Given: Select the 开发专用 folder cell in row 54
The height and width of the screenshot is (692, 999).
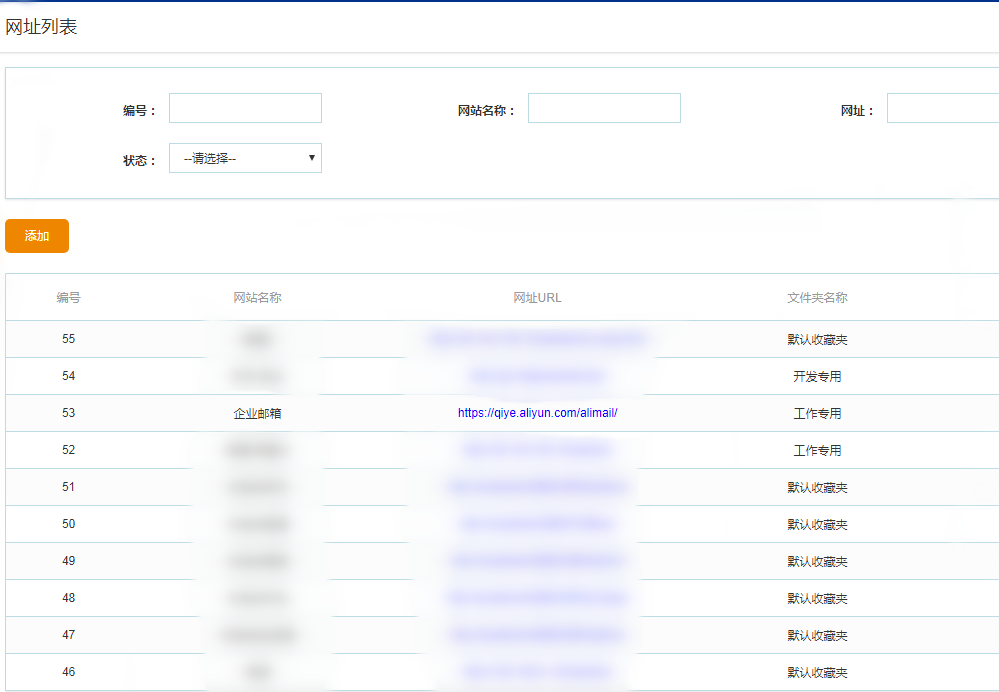Looking at the screenshot, I should [x=817, y=377].
